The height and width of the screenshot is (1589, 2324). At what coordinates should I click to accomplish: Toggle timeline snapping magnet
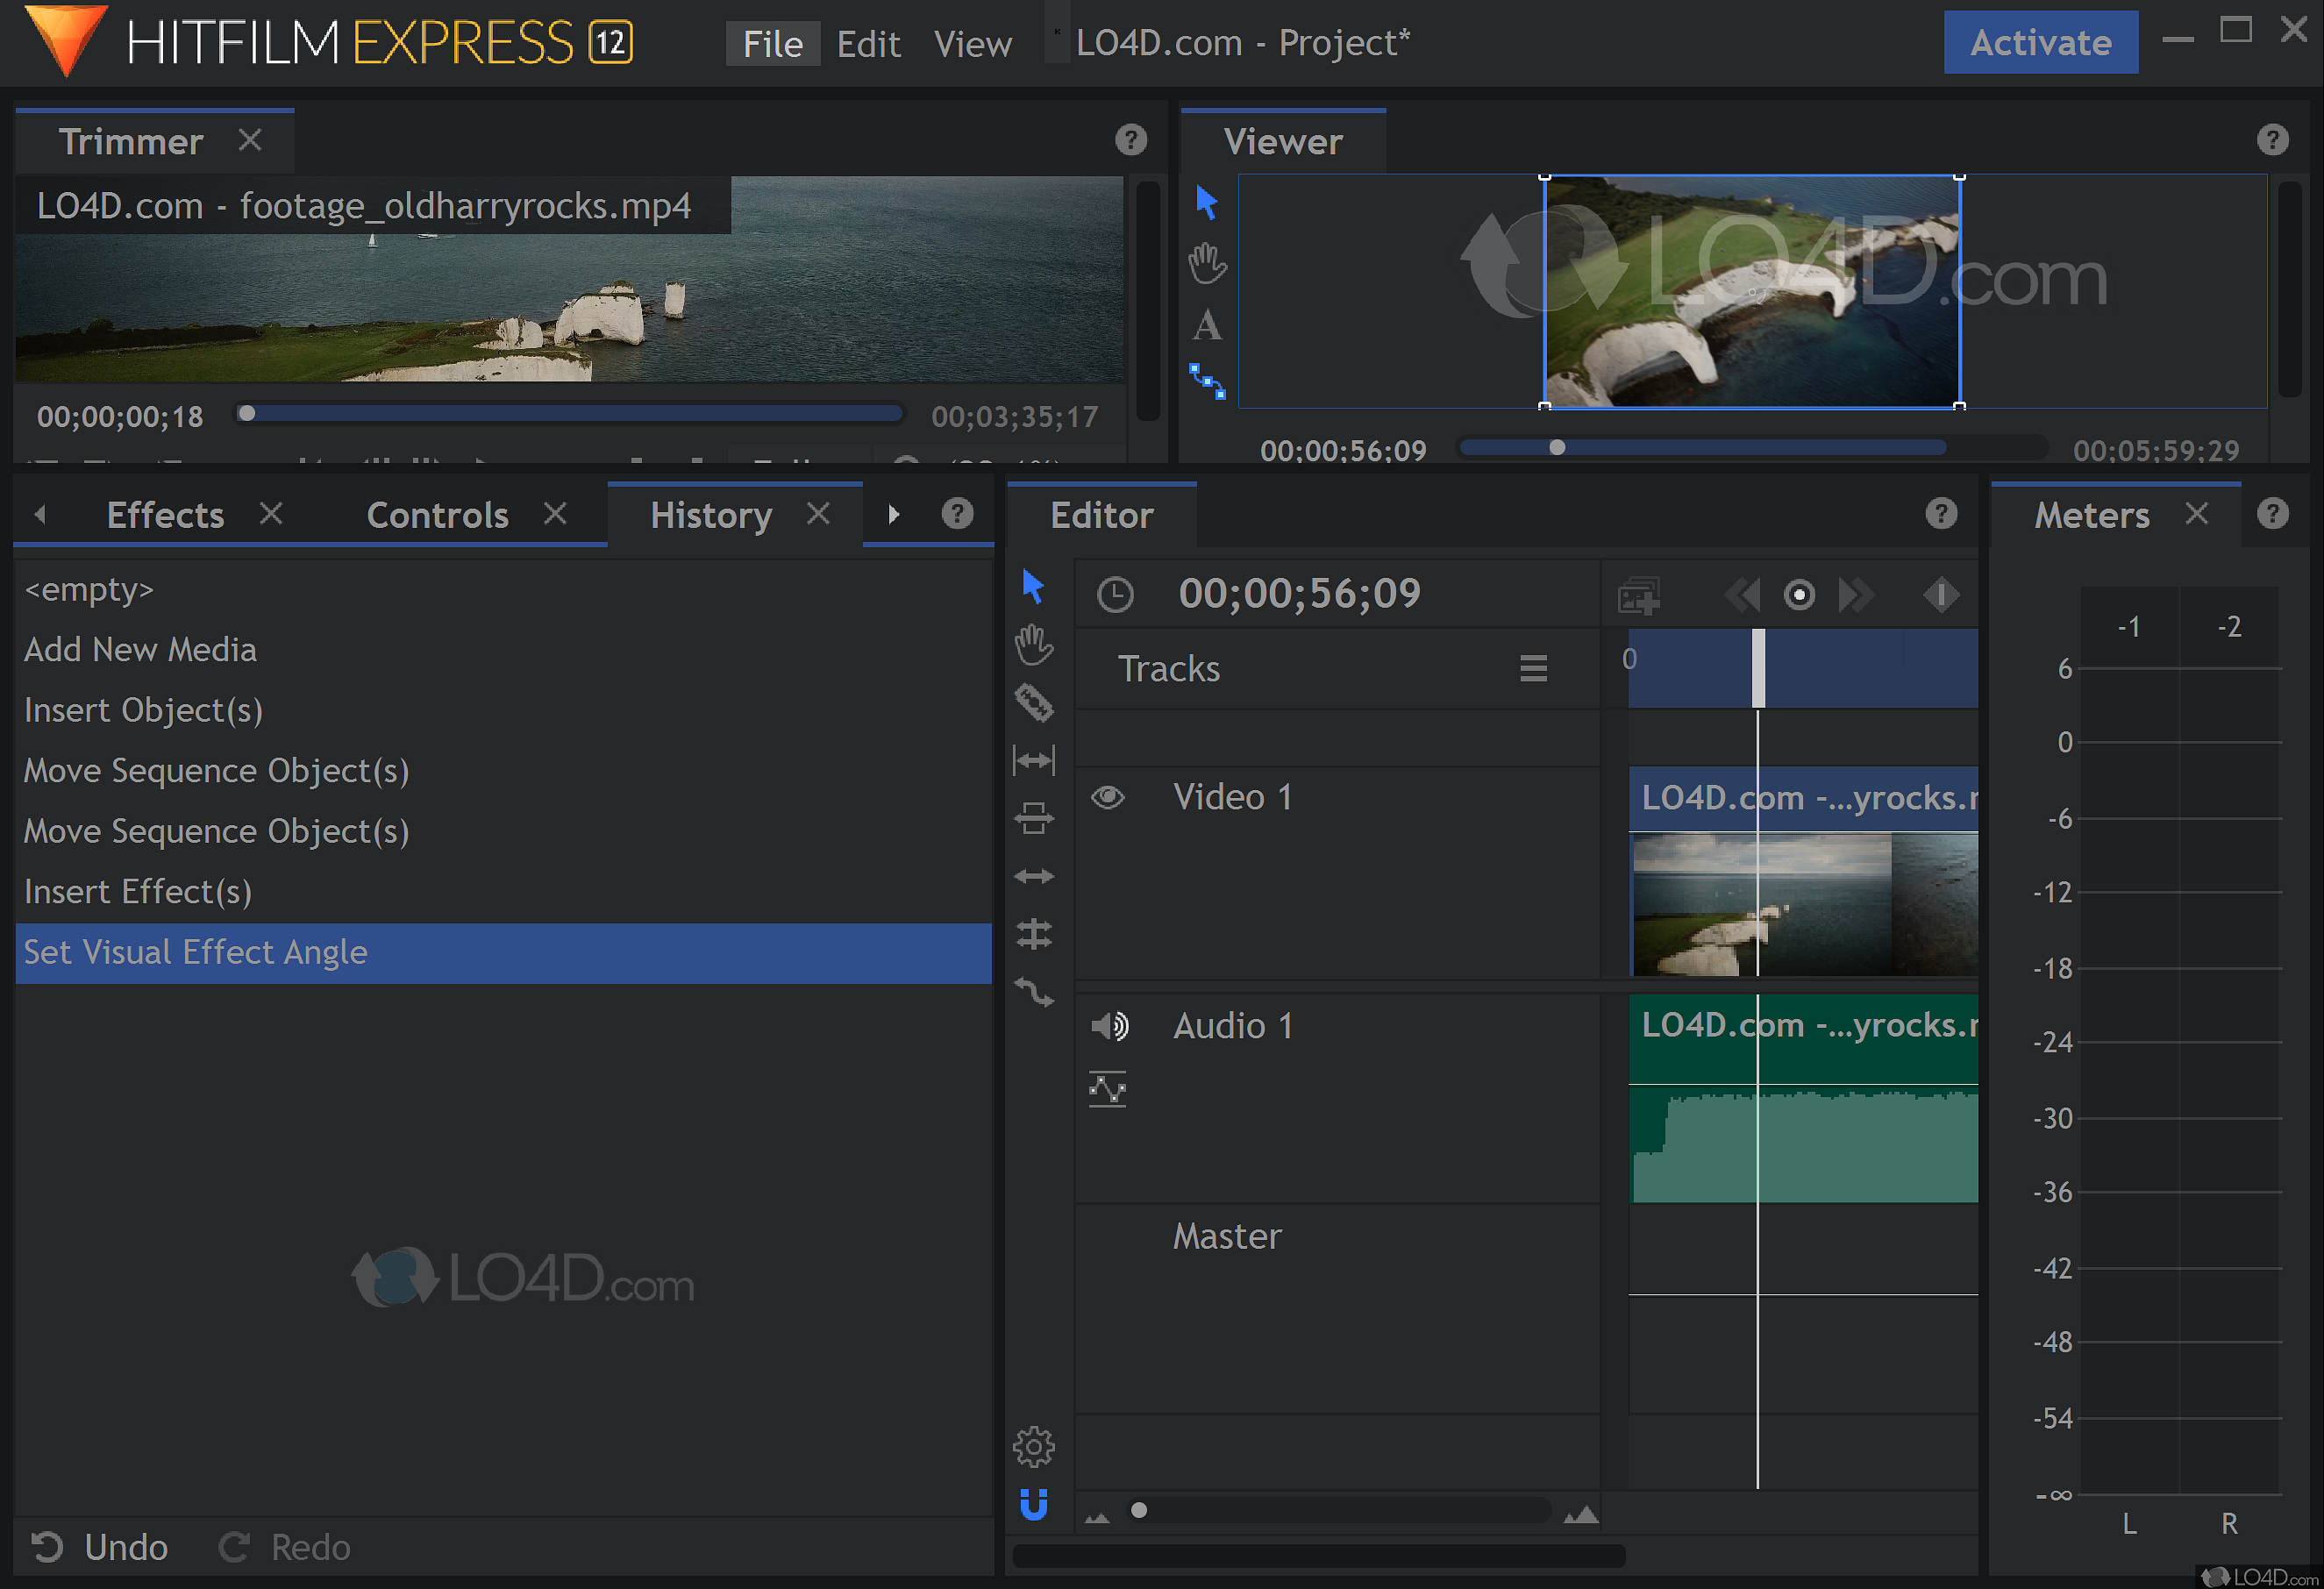(x=1034, y=1503)
